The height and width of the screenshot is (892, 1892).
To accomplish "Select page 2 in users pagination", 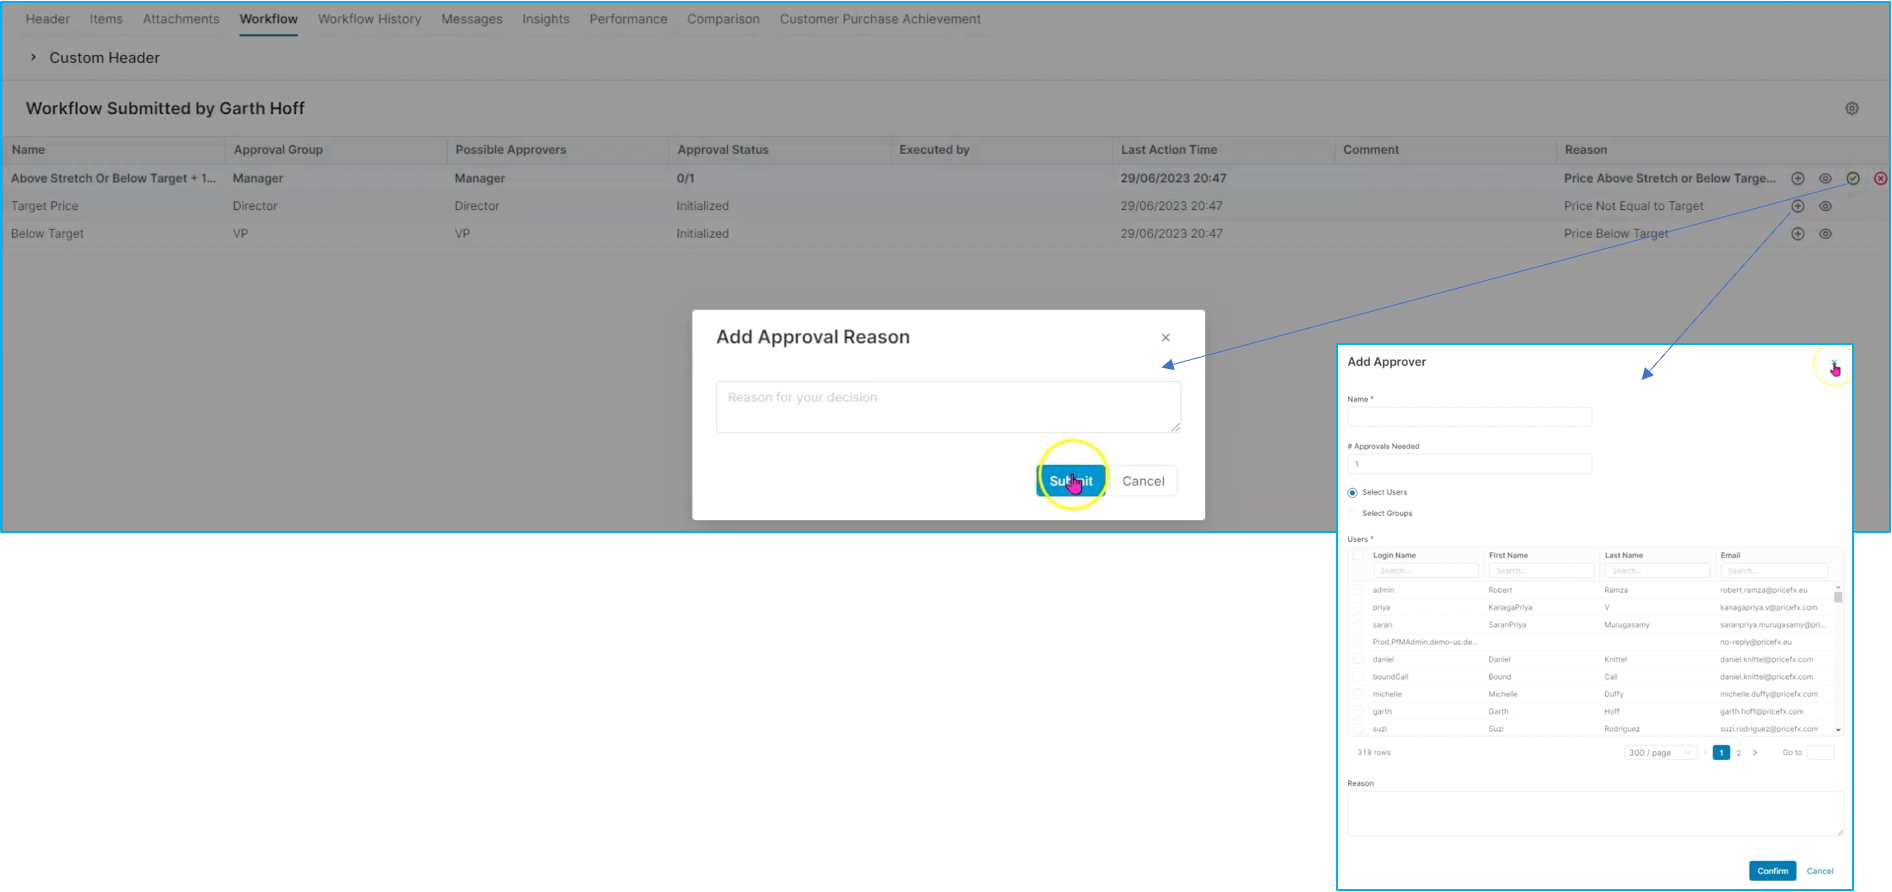I will [1739, 752].
